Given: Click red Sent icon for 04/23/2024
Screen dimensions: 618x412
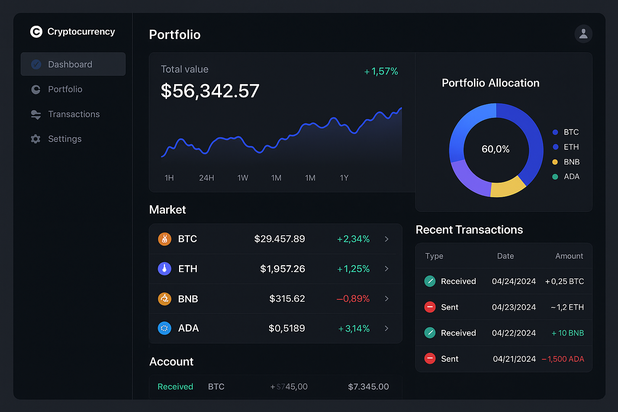Looking at the screenshot, I should pyautogui.click(x=430, y=307).
